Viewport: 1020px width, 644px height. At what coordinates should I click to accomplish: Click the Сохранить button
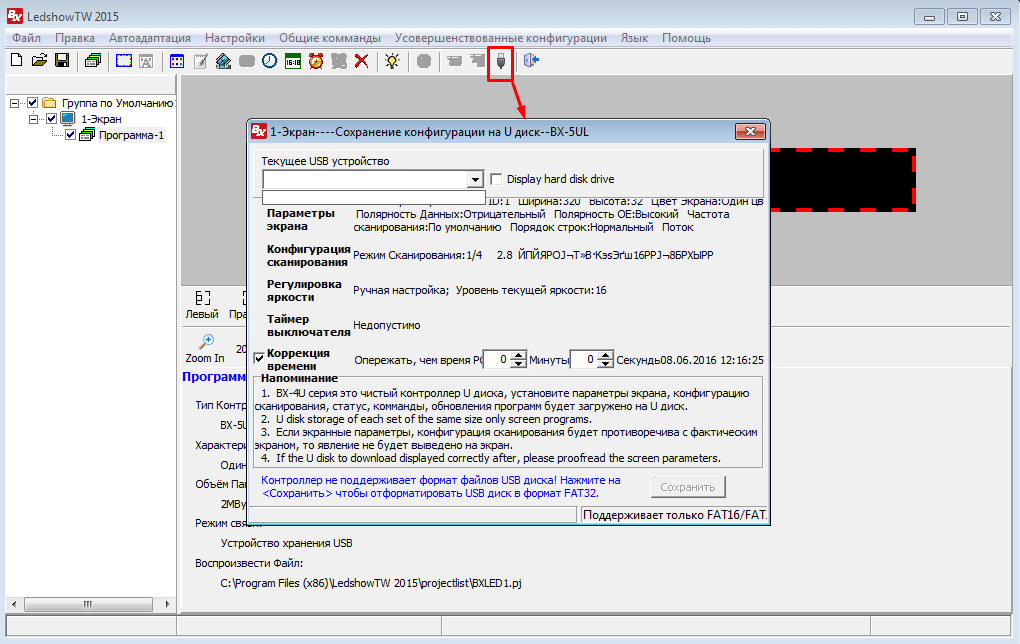tap(687, 487)
